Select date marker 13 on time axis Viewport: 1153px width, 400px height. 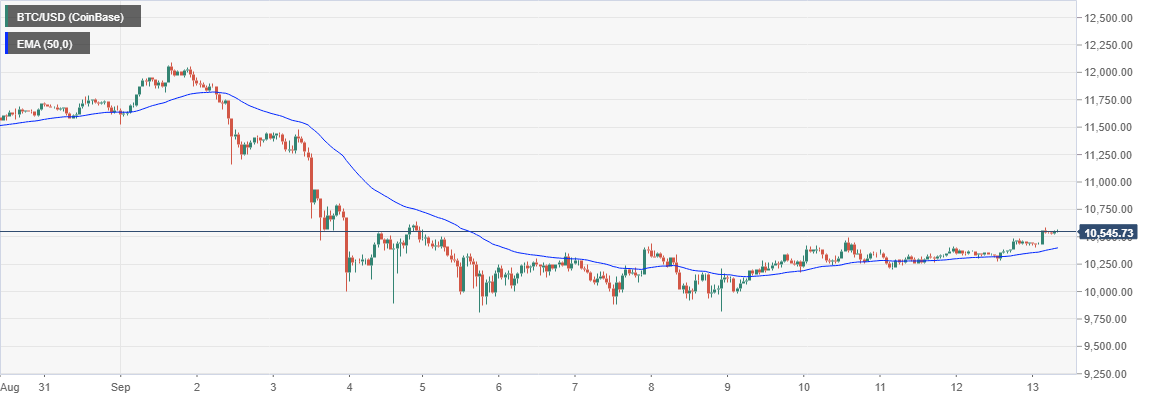coord(1029,386)
